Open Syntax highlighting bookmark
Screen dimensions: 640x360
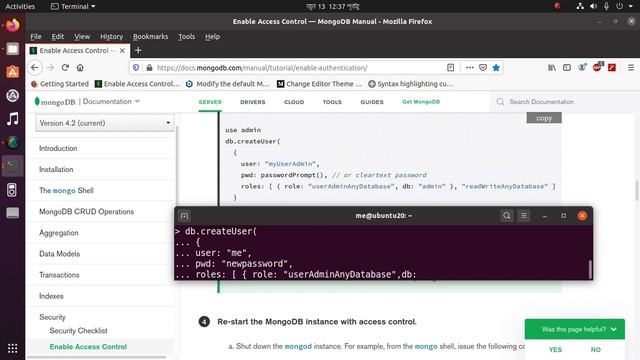tap(410, 84)
